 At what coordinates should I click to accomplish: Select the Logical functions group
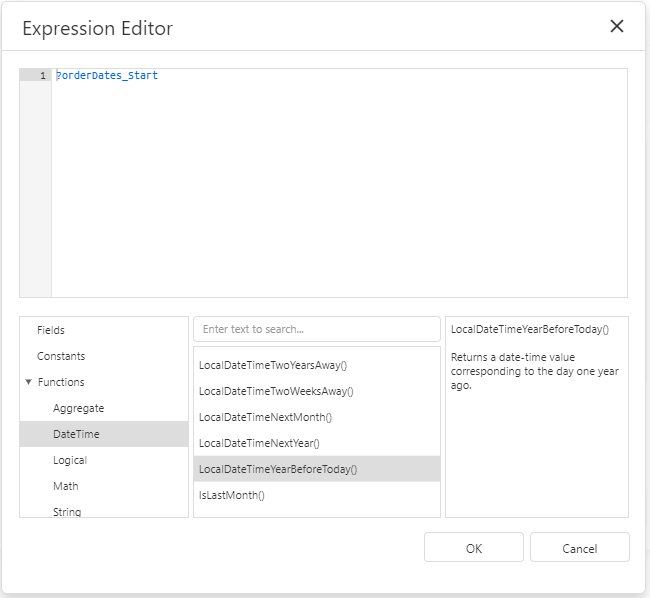(x=104, y=460)
